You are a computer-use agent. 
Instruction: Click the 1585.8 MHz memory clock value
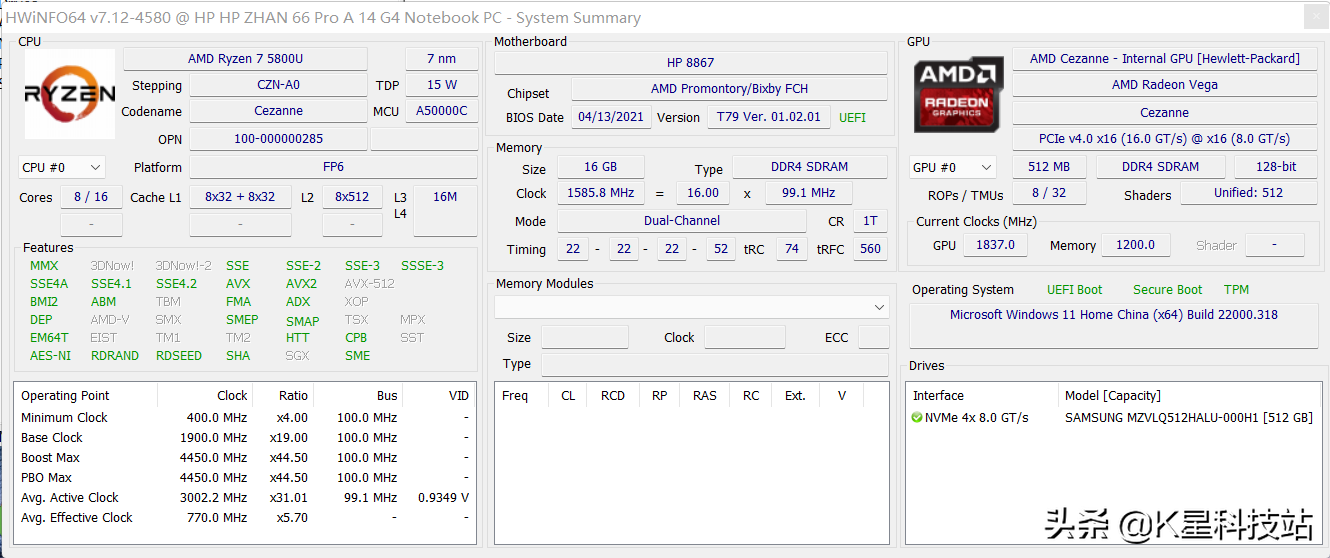tap(600, 193)
